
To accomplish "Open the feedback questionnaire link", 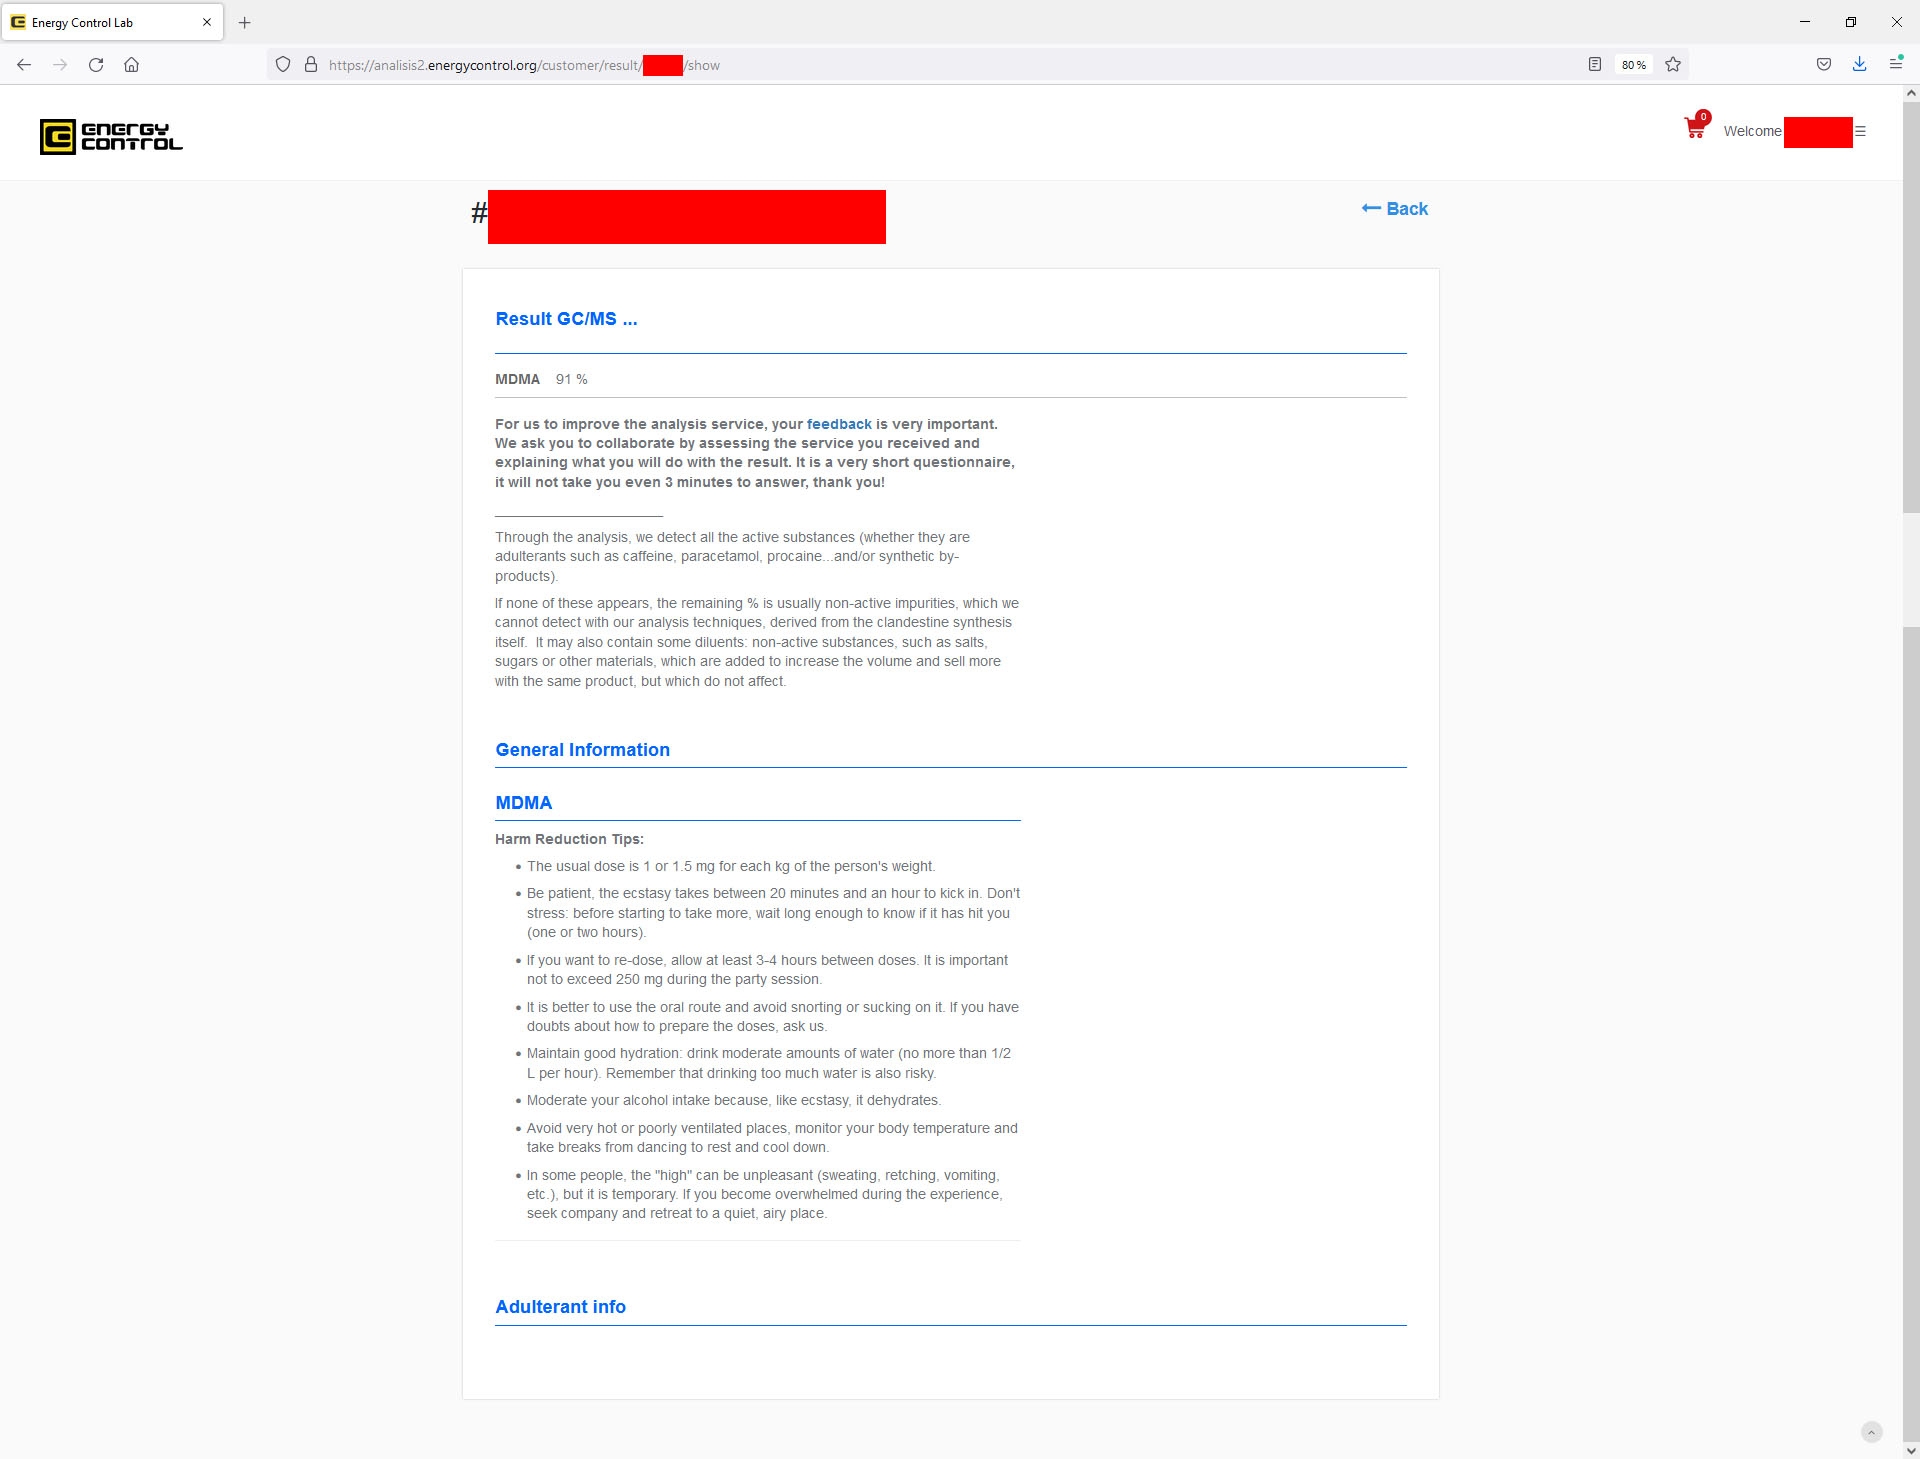I will coord(839,424).
